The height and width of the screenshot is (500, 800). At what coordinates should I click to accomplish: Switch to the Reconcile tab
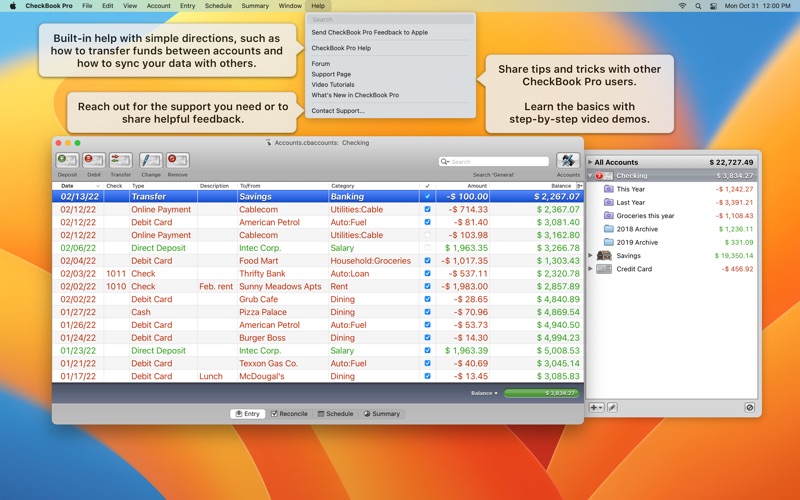point(289,414)
